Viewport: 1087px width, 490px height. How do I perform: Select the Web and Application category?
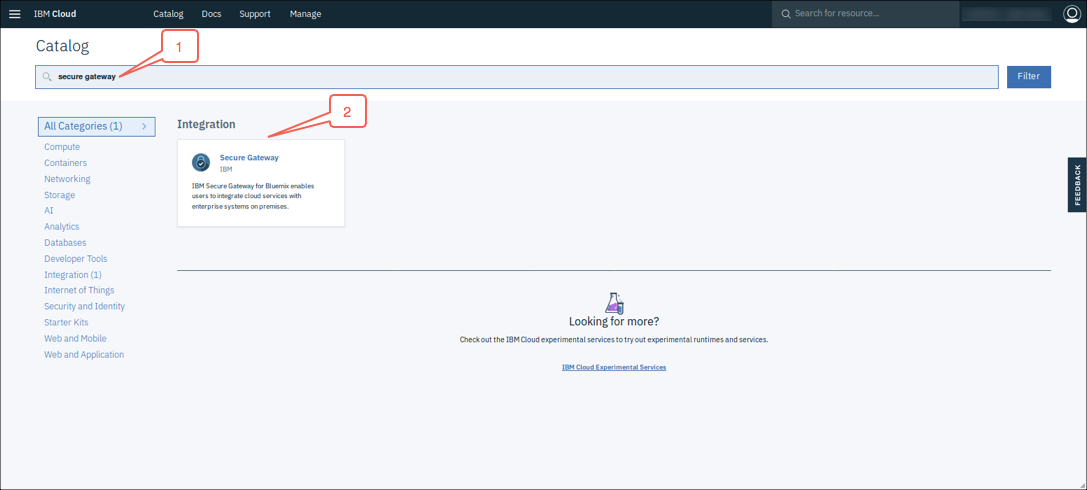(84, 354)
